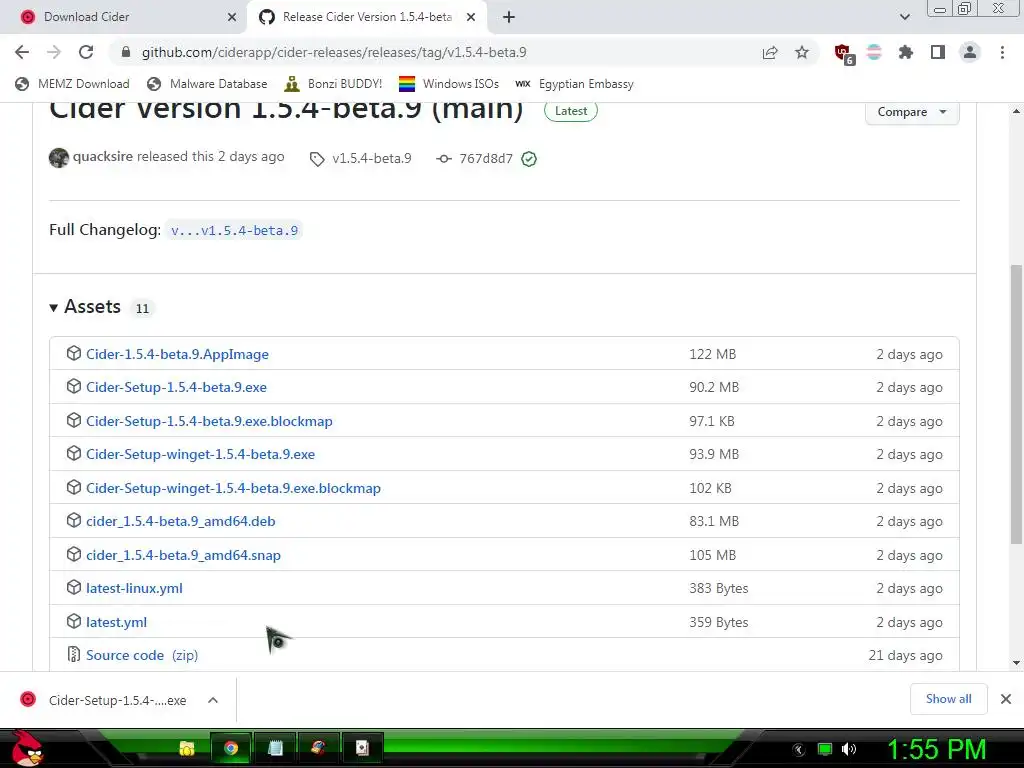Download cider_1.5.4-beta.9_amd64.deb

(x=181, y=521)
